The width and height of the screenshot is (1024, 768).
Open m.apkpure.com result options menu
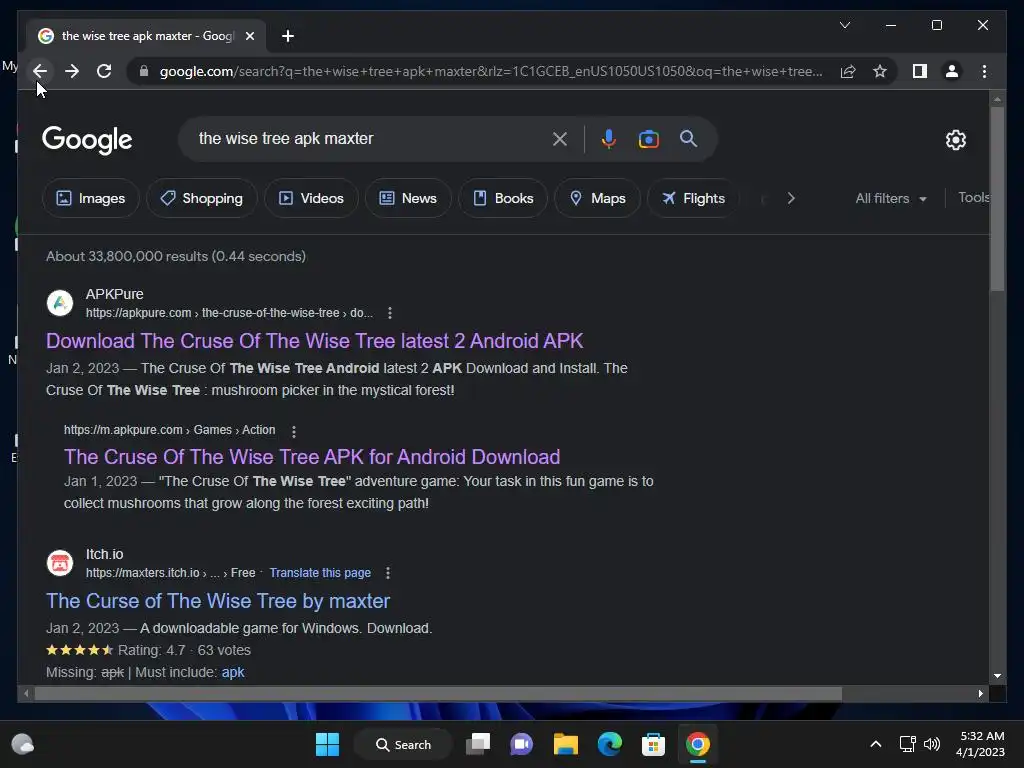(294, 431)
